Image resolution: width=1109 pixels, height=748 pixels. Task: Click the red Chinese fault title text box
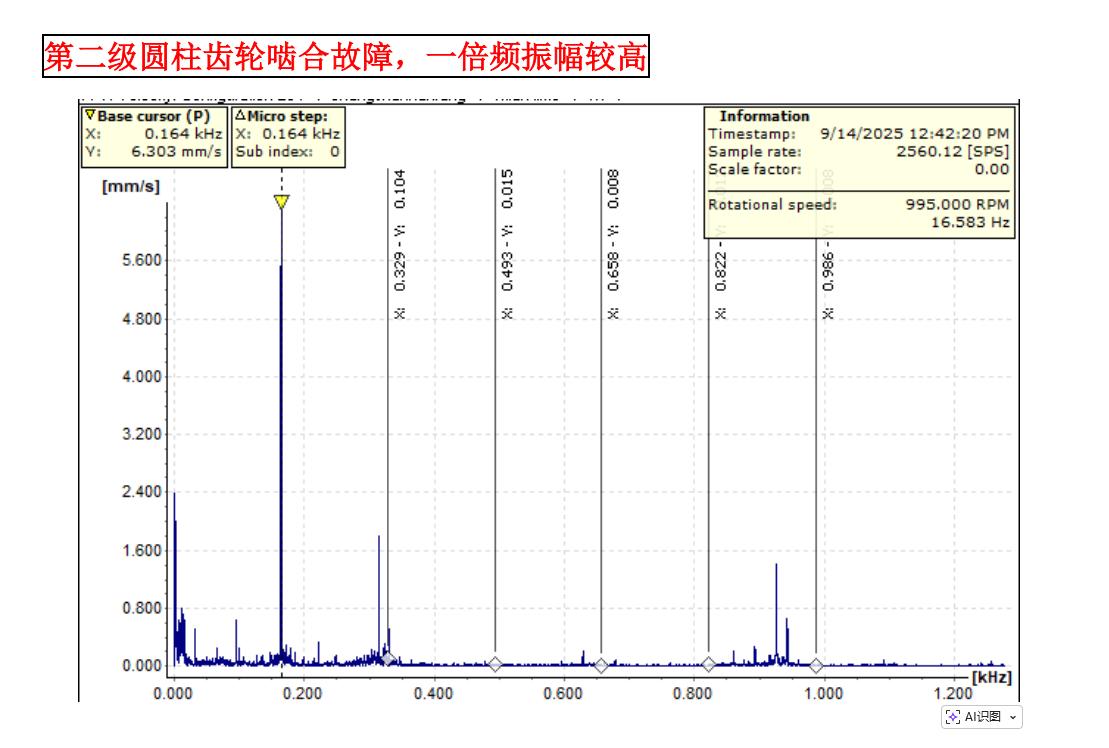point(346,57)
